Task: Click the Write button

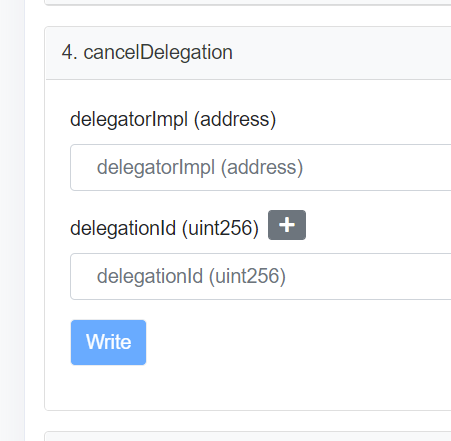Action: (108, 342)
